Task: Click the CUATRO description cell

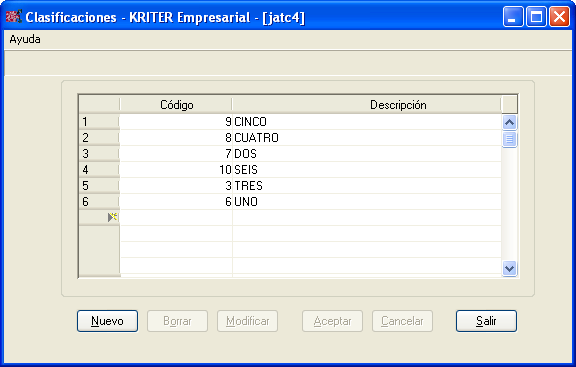Action: (x=367, y=138)
